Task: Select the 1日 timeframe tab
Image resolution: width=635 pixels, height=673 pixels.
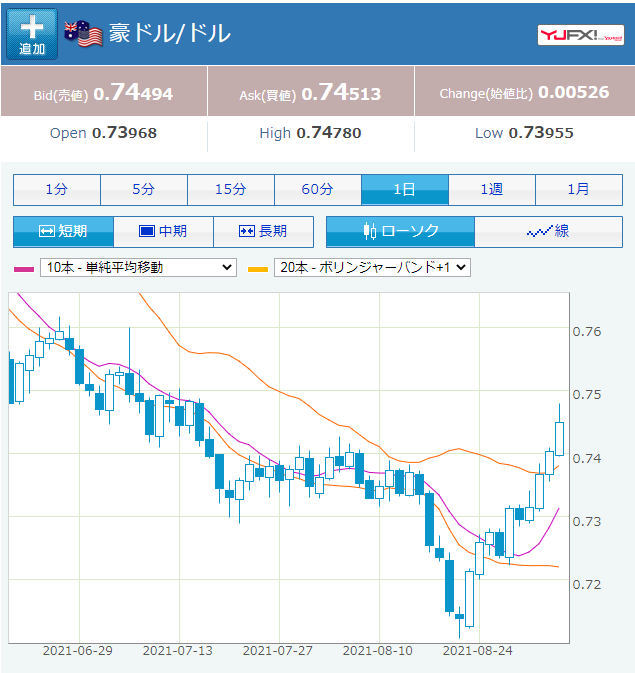Action: 405,190
